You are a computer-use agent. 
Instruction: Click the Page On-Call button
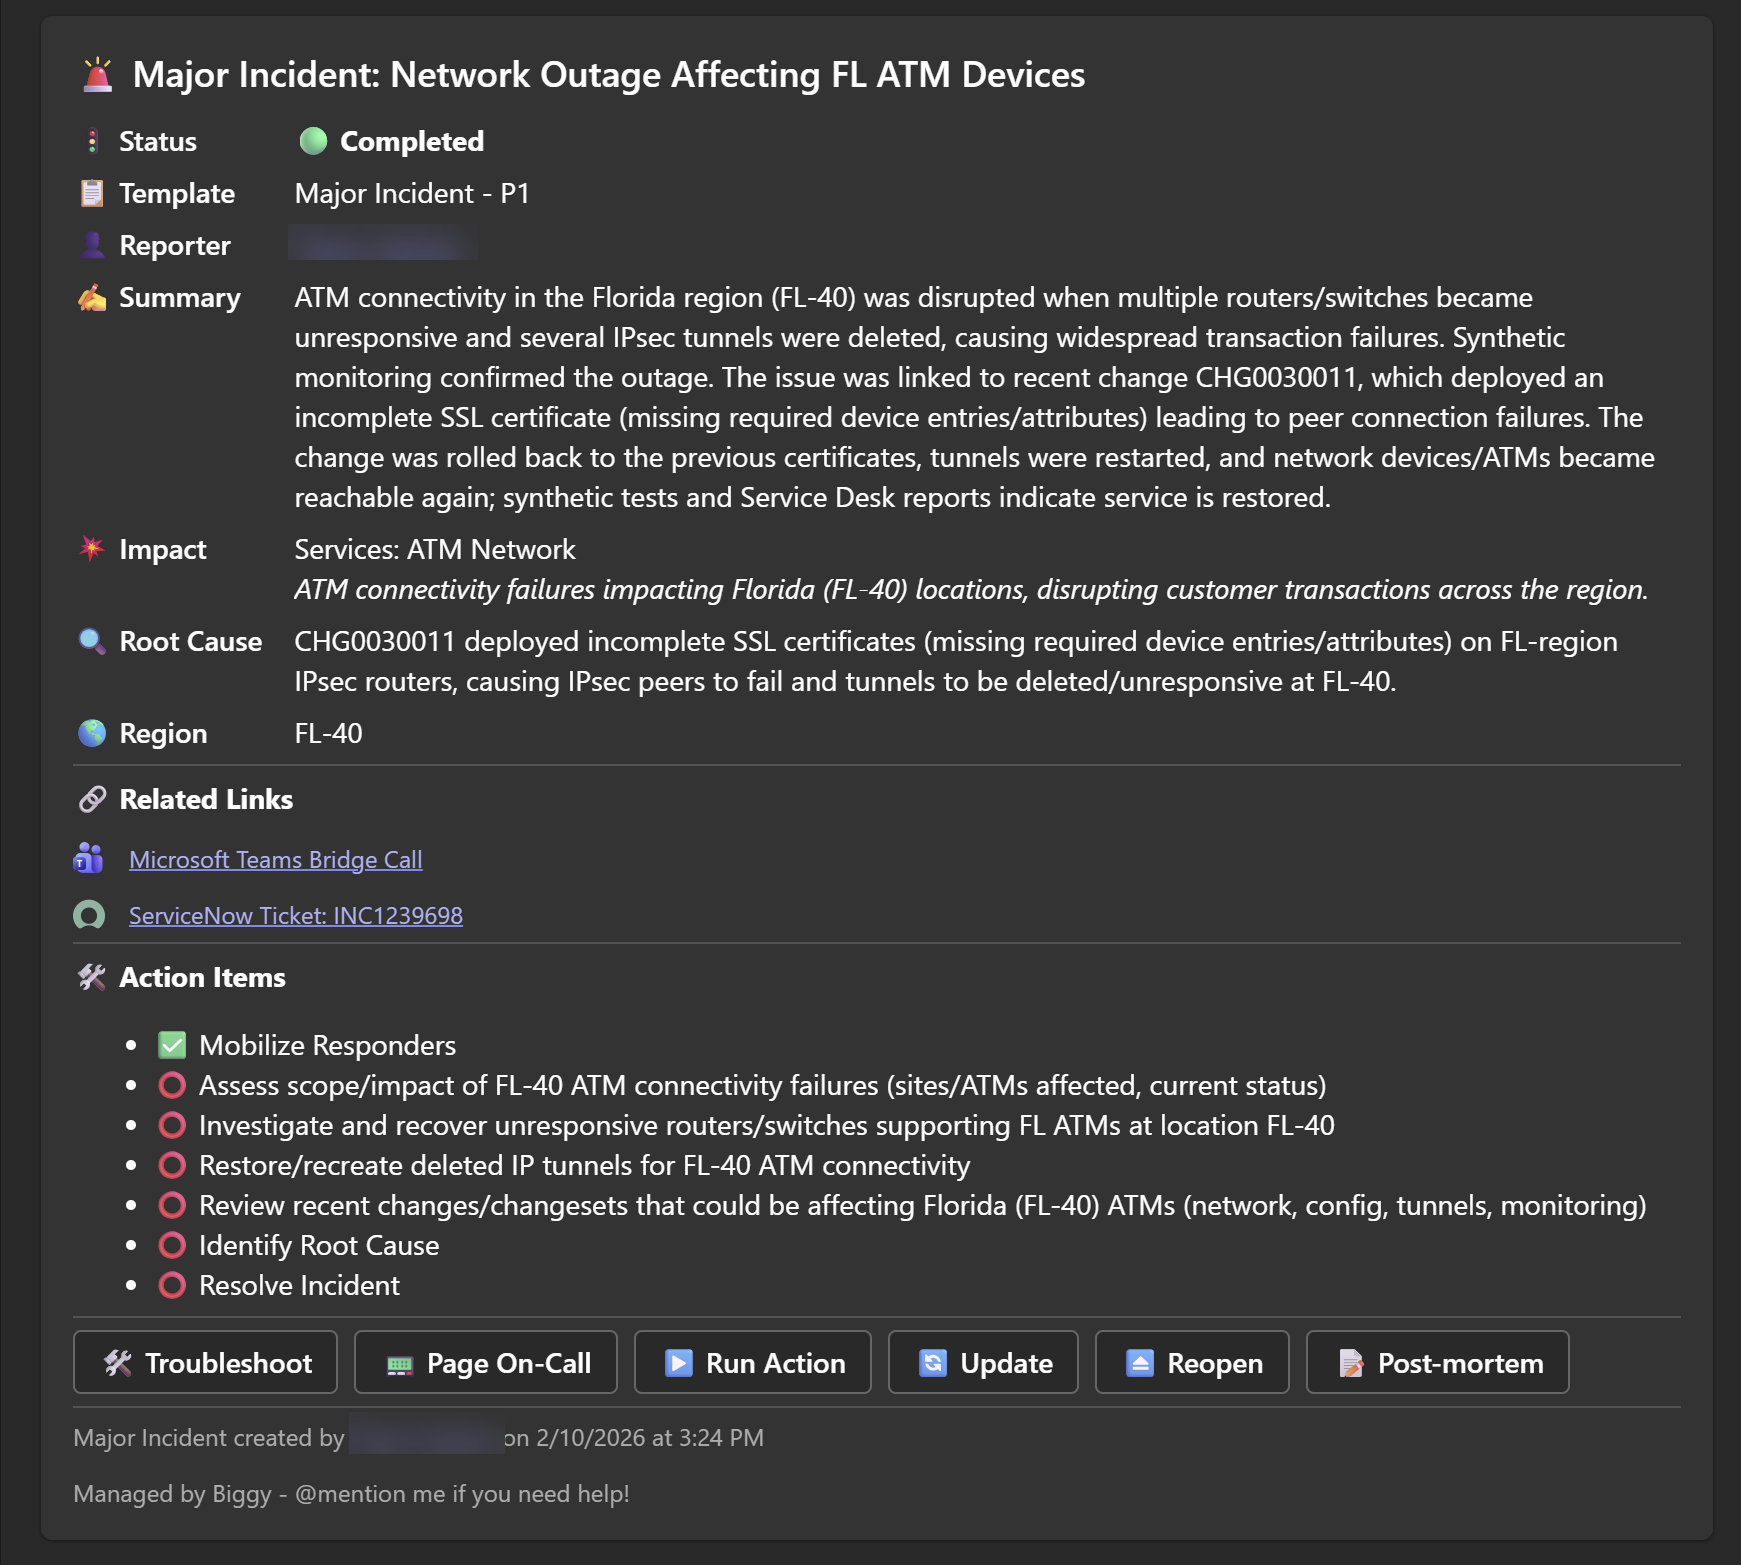486,1363
